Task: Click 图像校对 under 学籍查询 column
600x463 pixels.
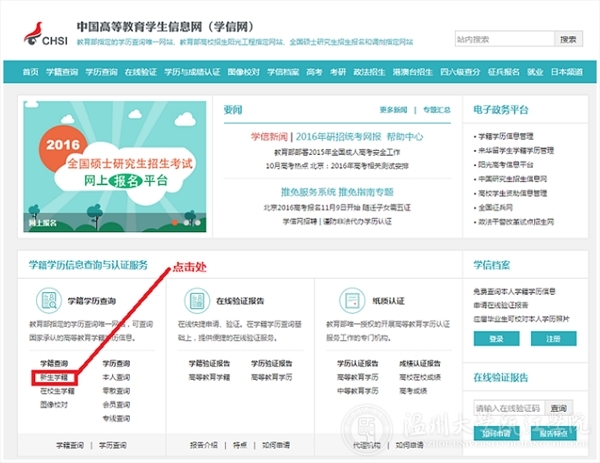Action: [x=54, y=404]
